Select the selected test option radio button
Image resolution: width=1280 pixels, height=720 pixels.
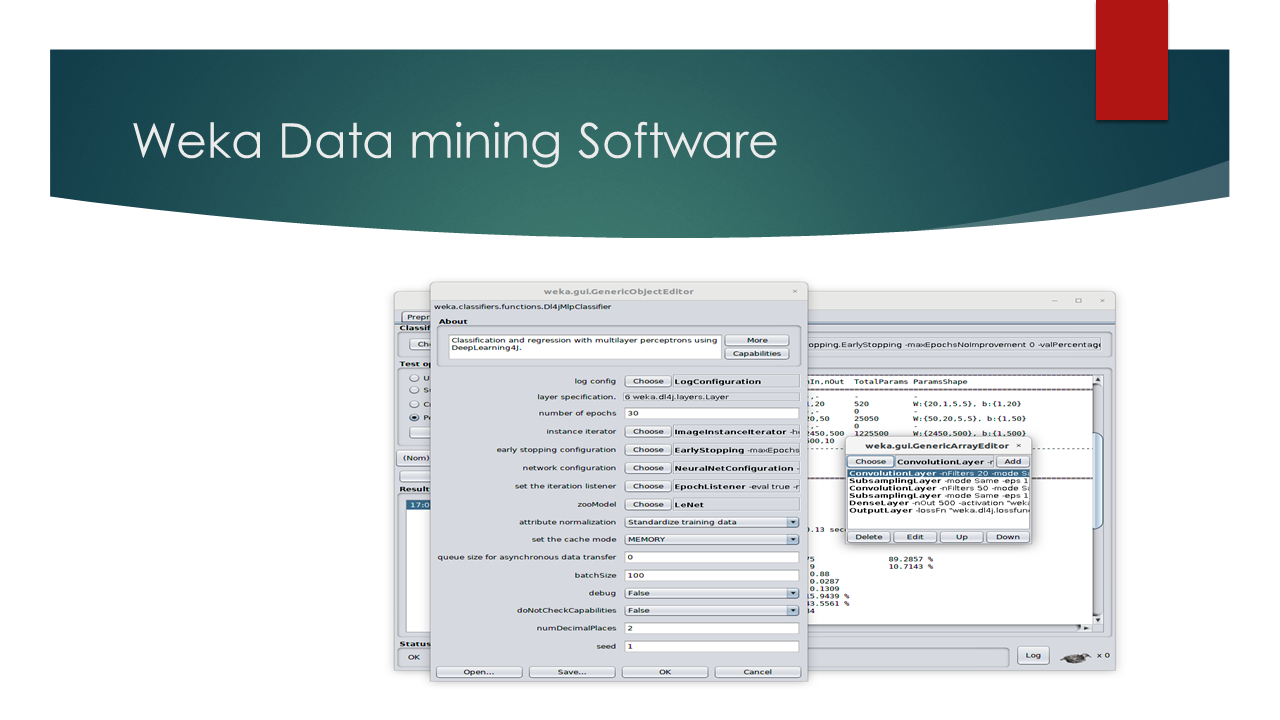point(414,417)
